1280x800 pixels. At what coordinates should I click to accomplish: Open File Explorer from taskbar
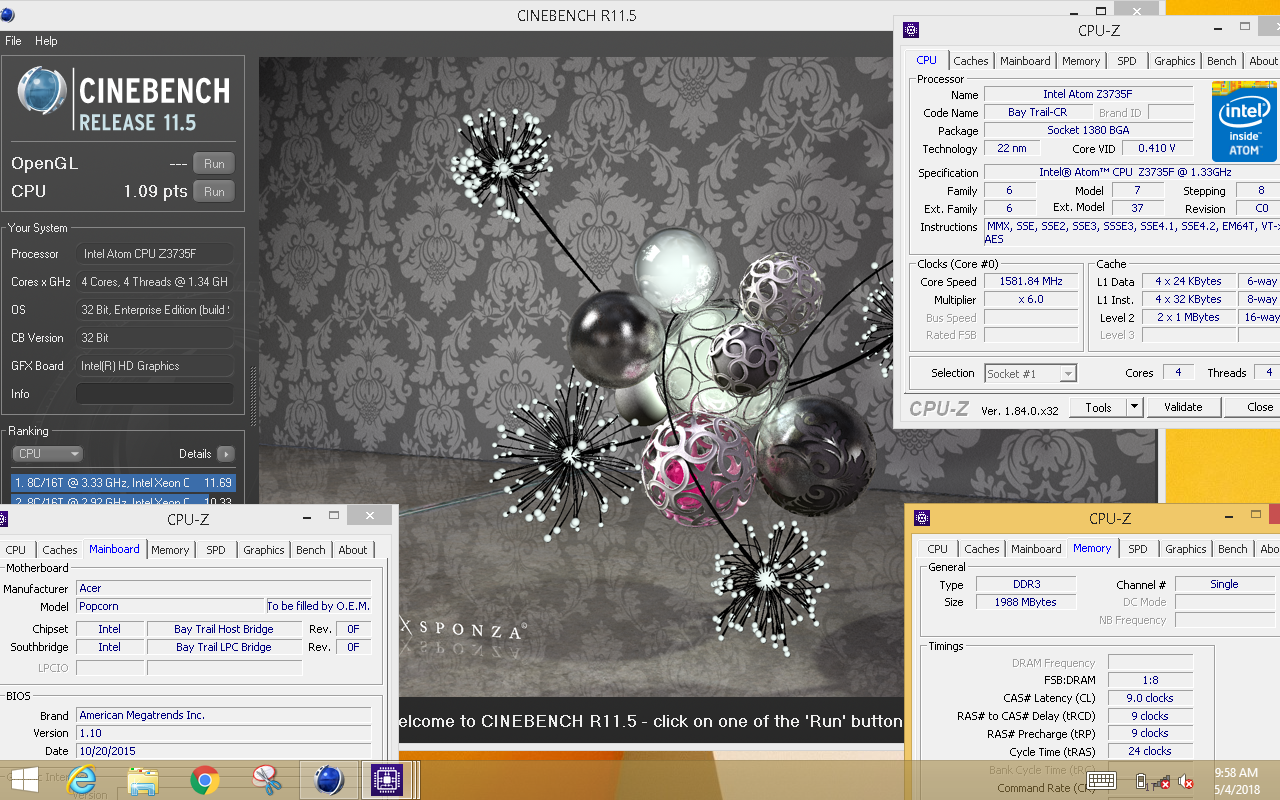click(x=143, y=780)
